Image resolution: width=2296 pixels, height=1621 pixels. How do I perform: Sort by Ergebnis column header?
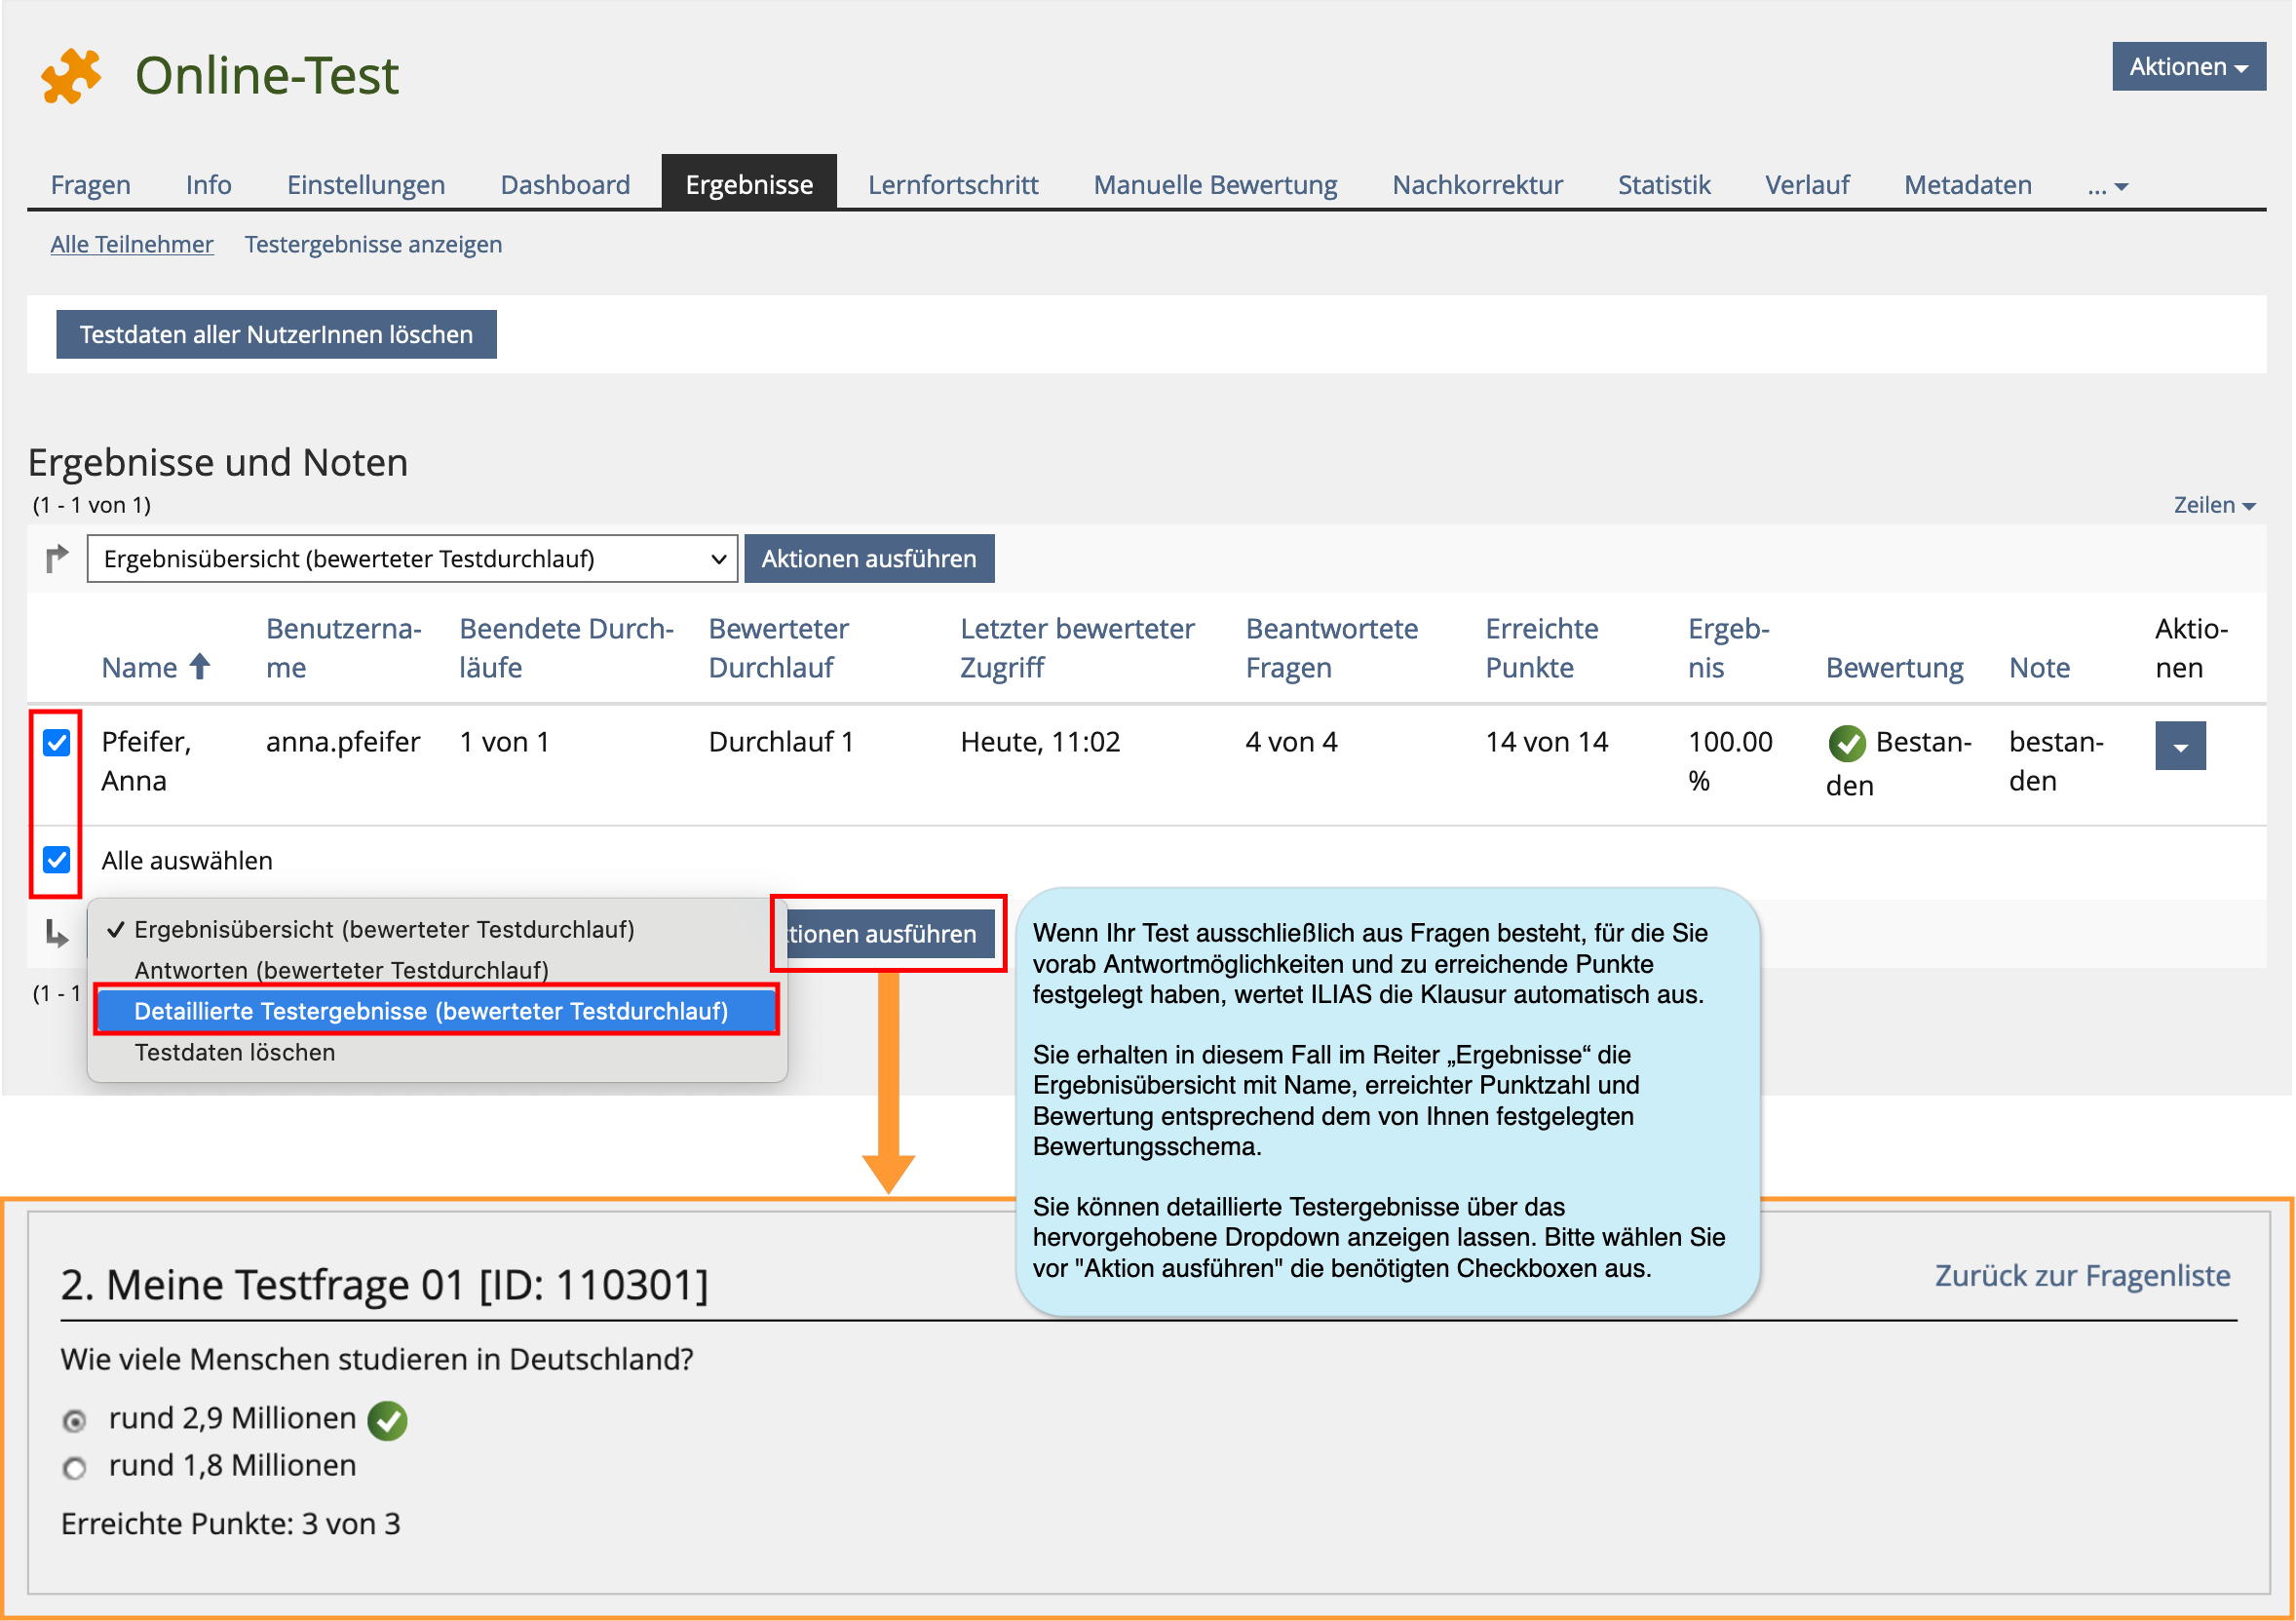click(1728, 648)
